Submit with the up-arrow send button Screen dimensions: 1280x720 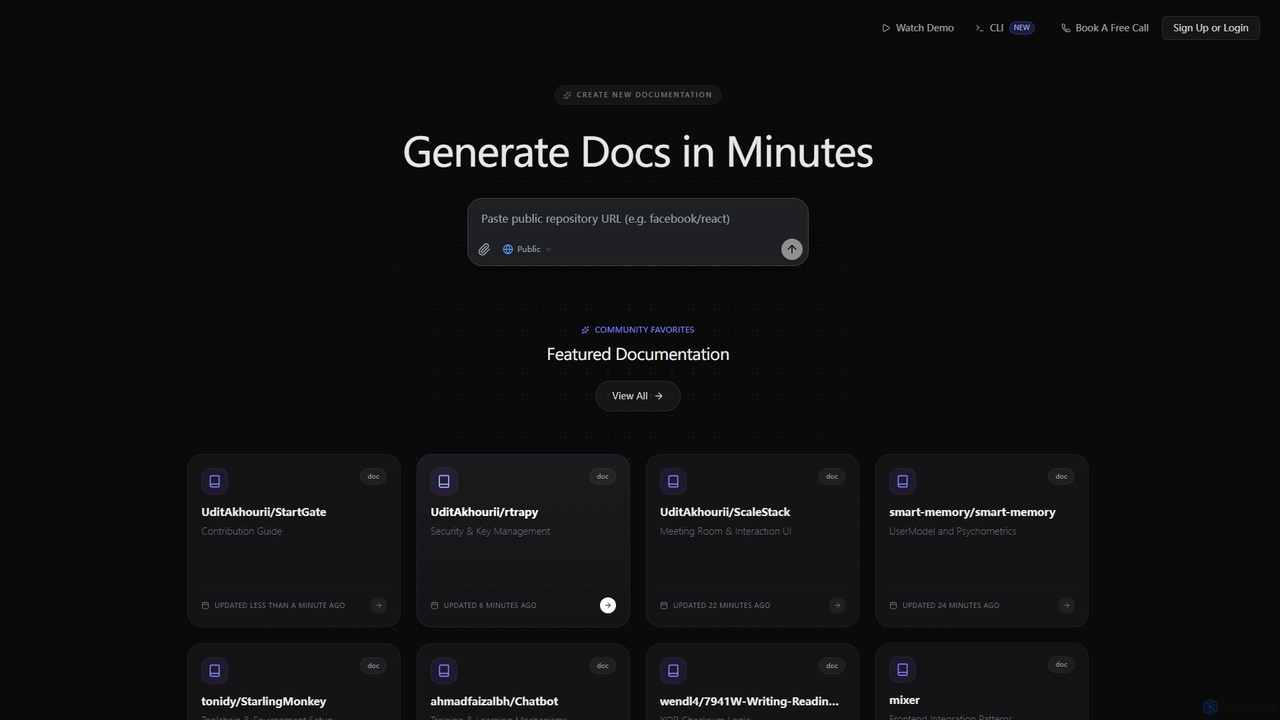pos(792,249)
